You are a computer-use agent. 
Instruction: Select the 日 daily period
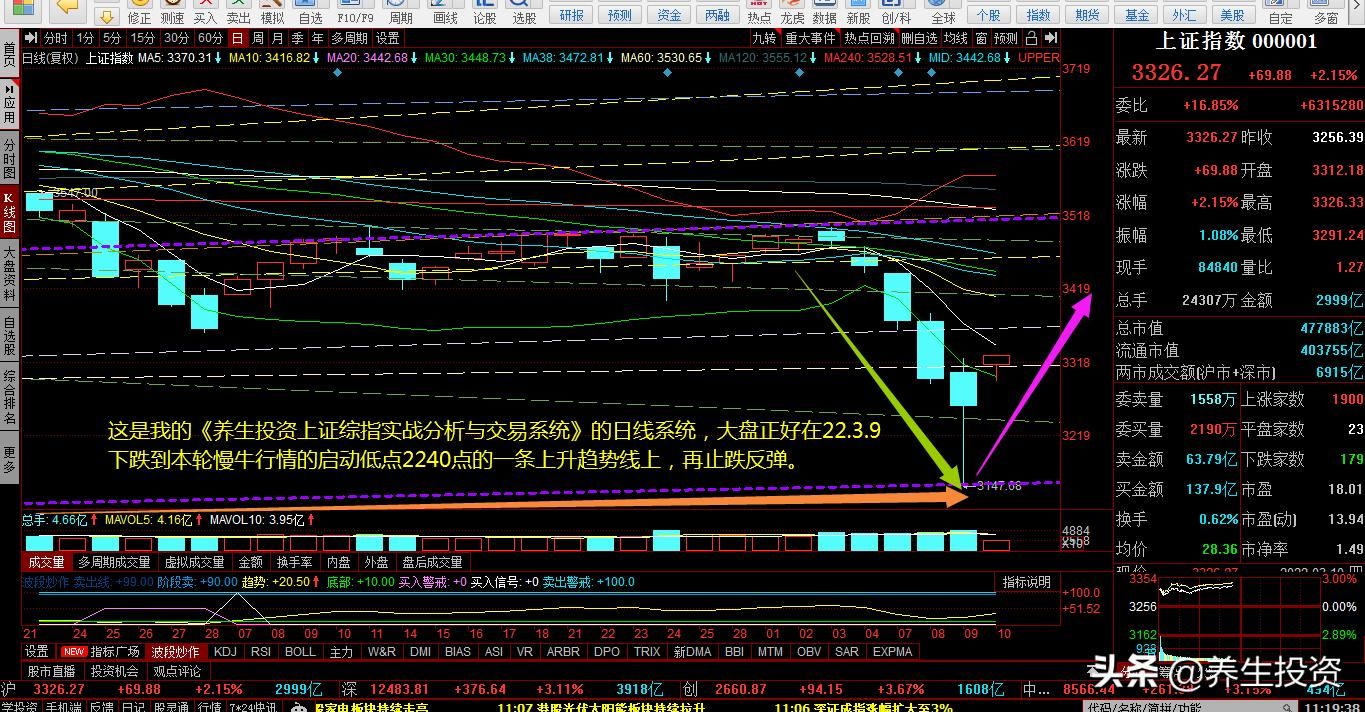coord(237,38)
